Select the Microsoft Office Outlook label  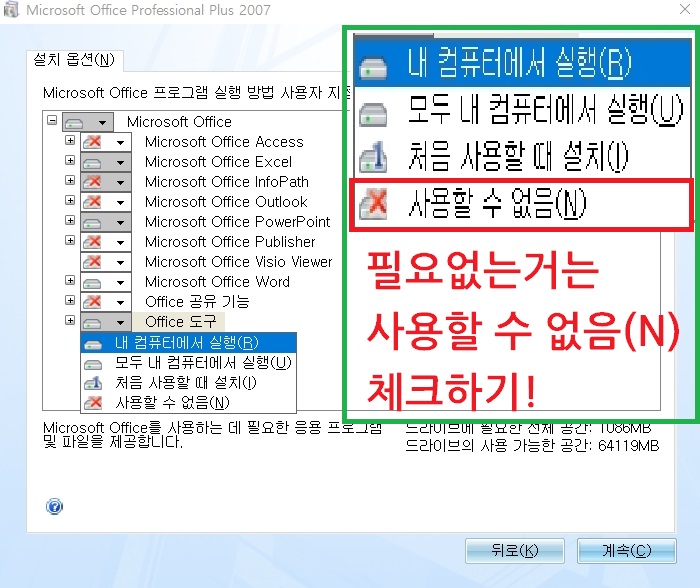coord(226,202)
